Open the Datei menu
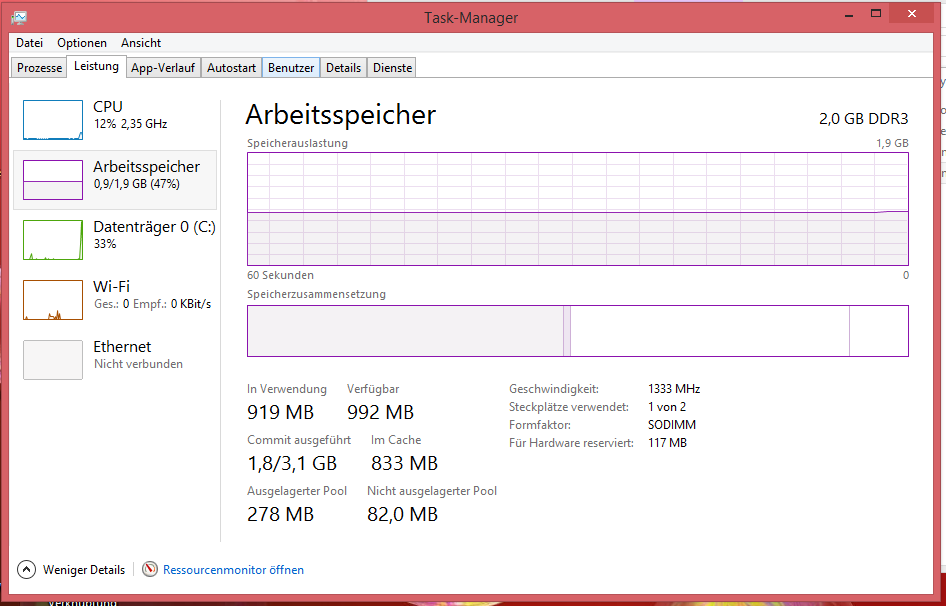The width and height of the screenshot is (946, 606). point(30,43)
